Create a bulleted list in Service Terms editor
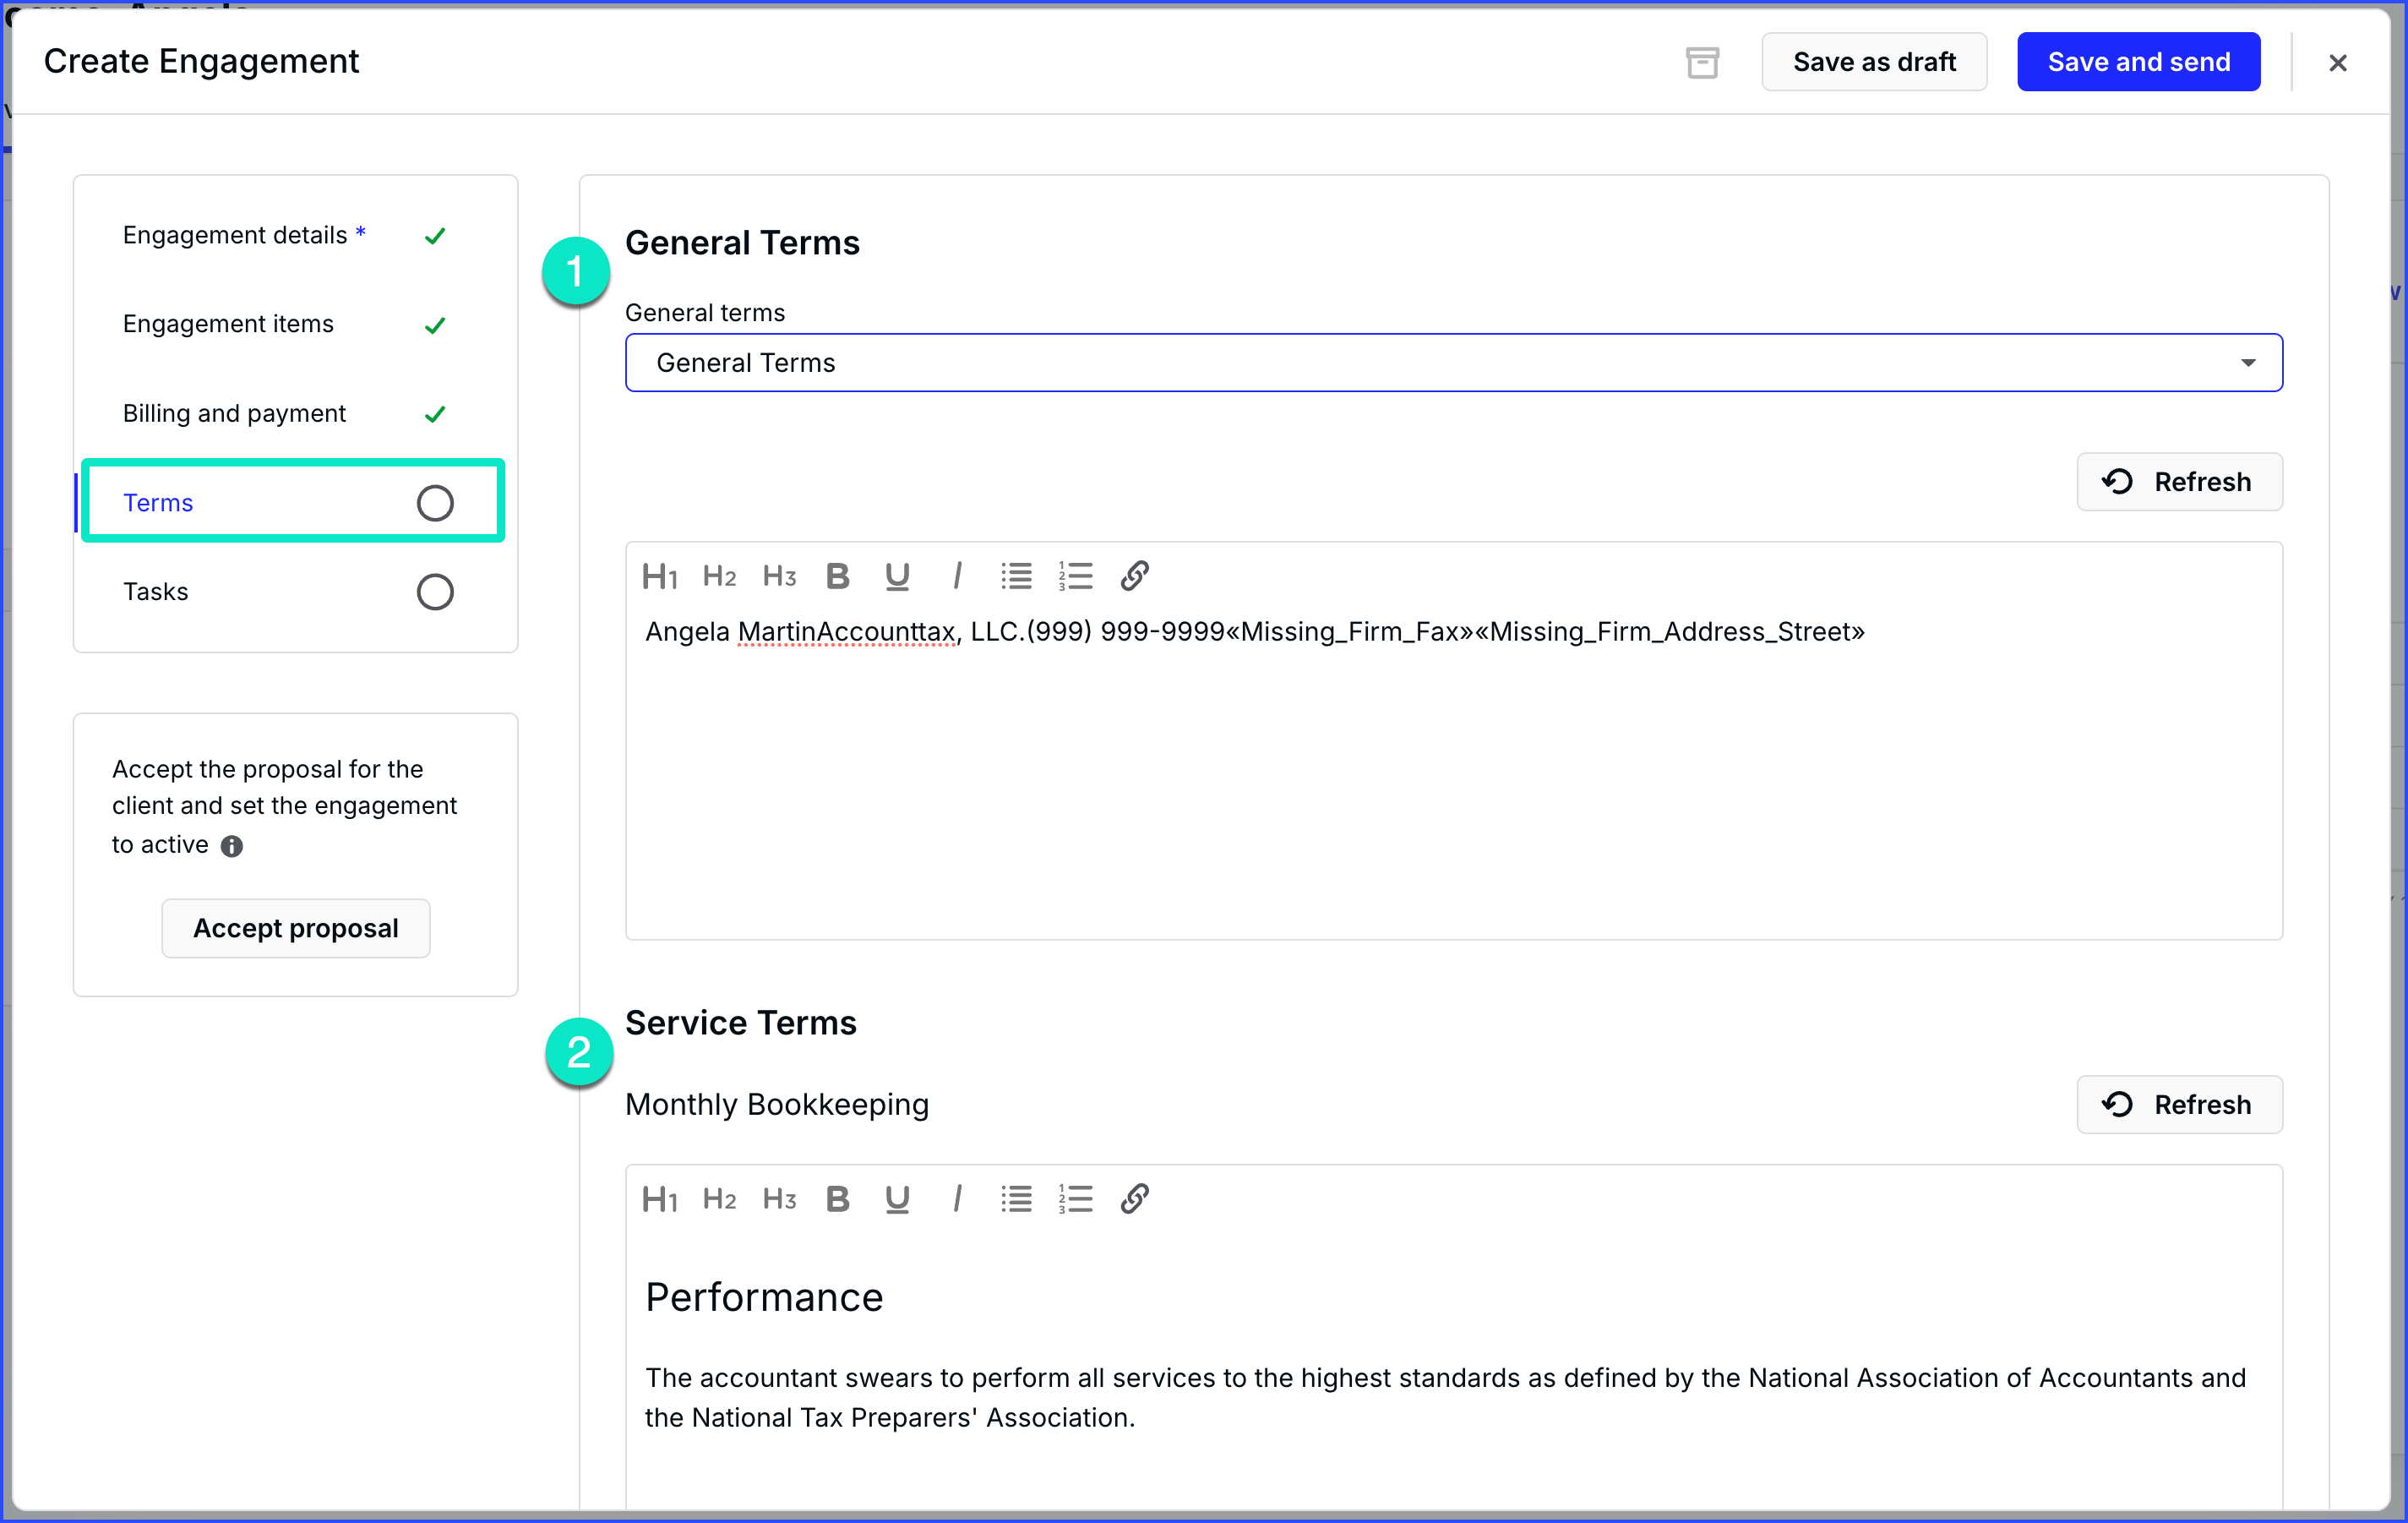 (1016, 1198)
